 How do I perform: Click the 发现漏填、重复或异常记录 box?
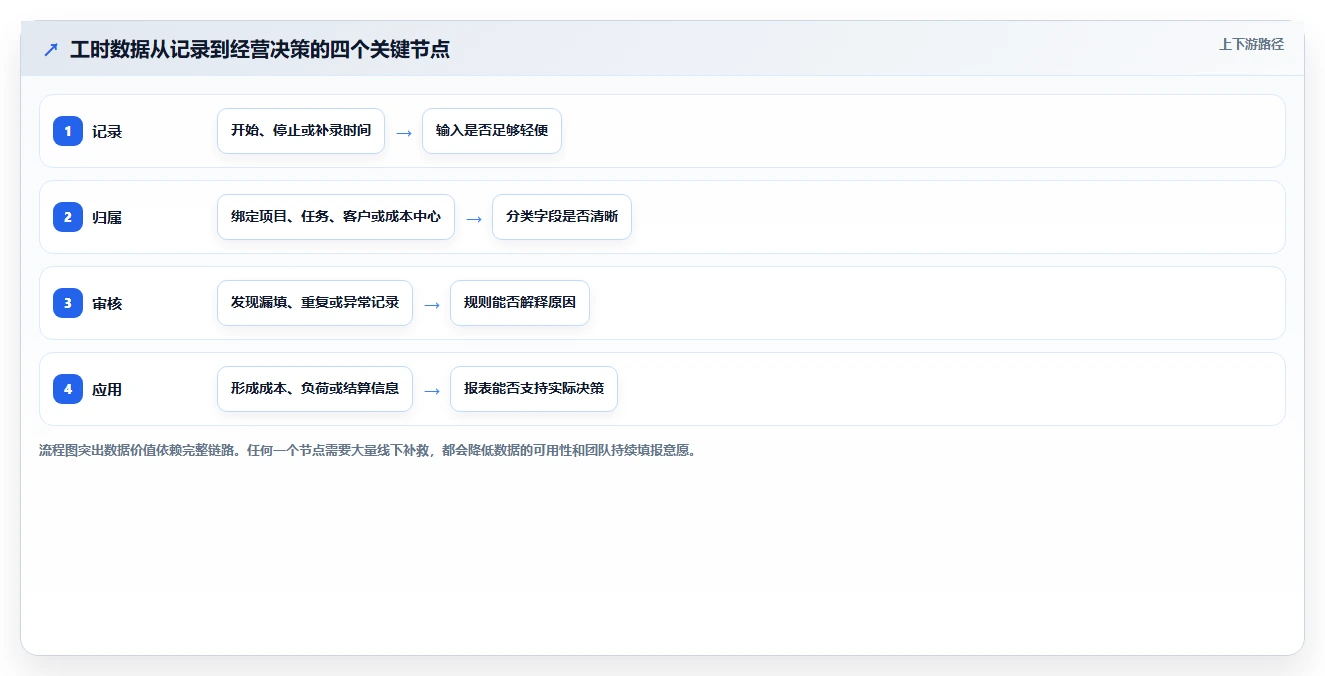click(315, 303)
